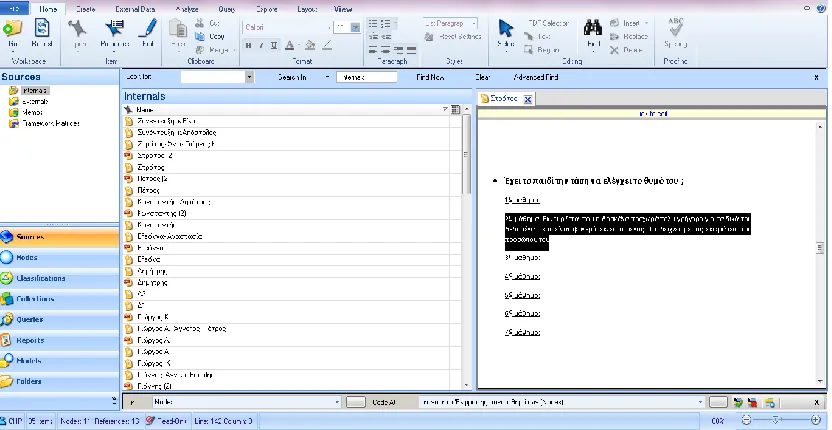
Task: Open the Search In dropdown
Action: point(327,78)
